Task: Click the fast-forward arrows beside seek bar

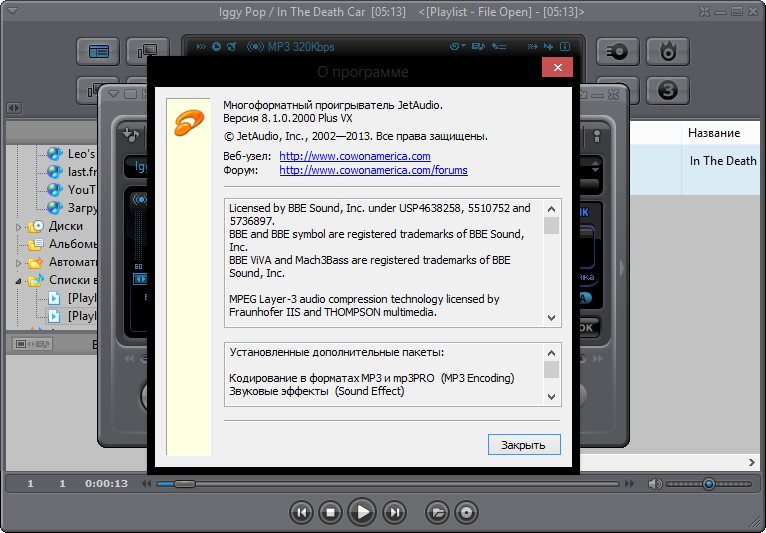Action: pyautogui.click(x=629, y=484)
